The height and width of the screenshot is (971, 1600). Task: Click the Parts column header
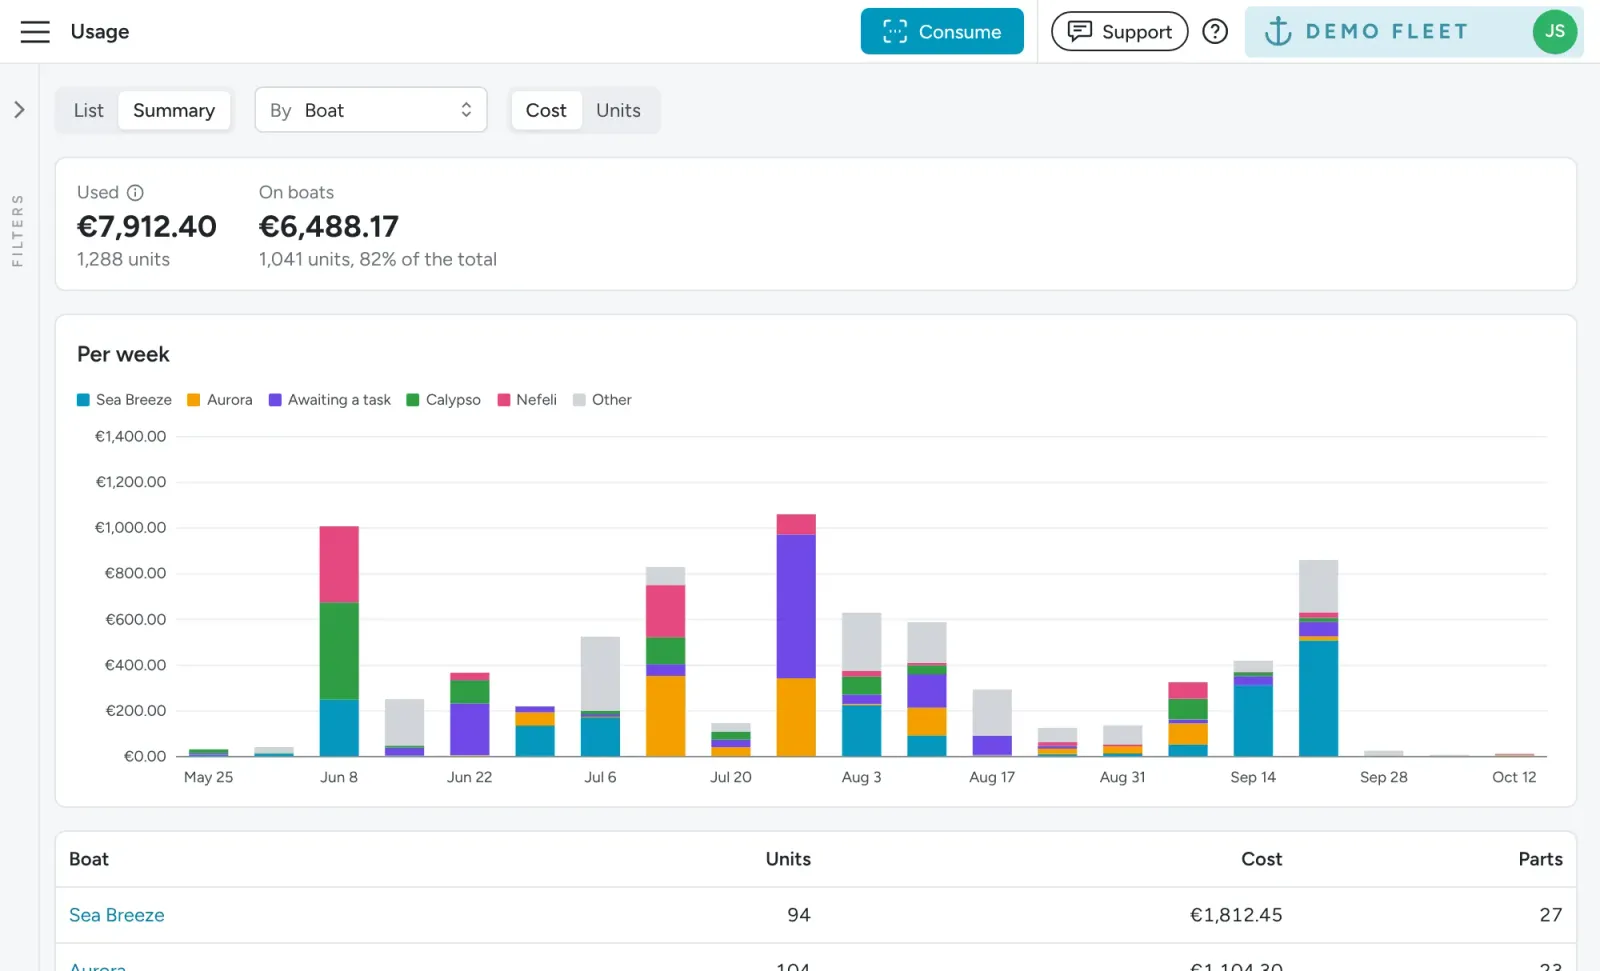pos(1540,859)
